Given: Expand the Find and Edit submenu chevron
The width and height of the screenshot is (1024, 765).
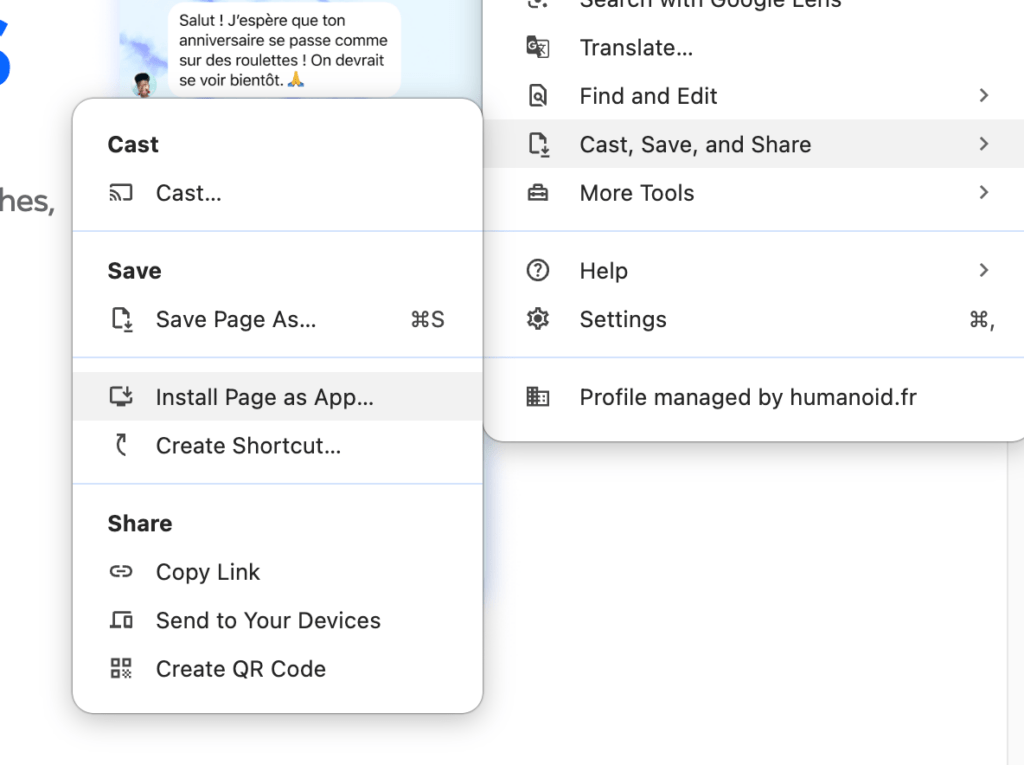Looking at the screenshot, I should pyautogui.click(x=982, y=95).
